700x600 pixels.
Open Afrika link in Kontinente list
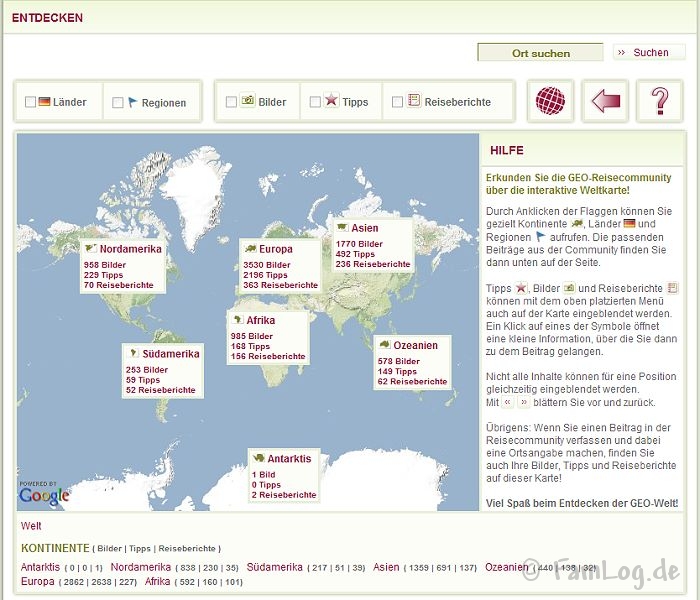point(157,581)
